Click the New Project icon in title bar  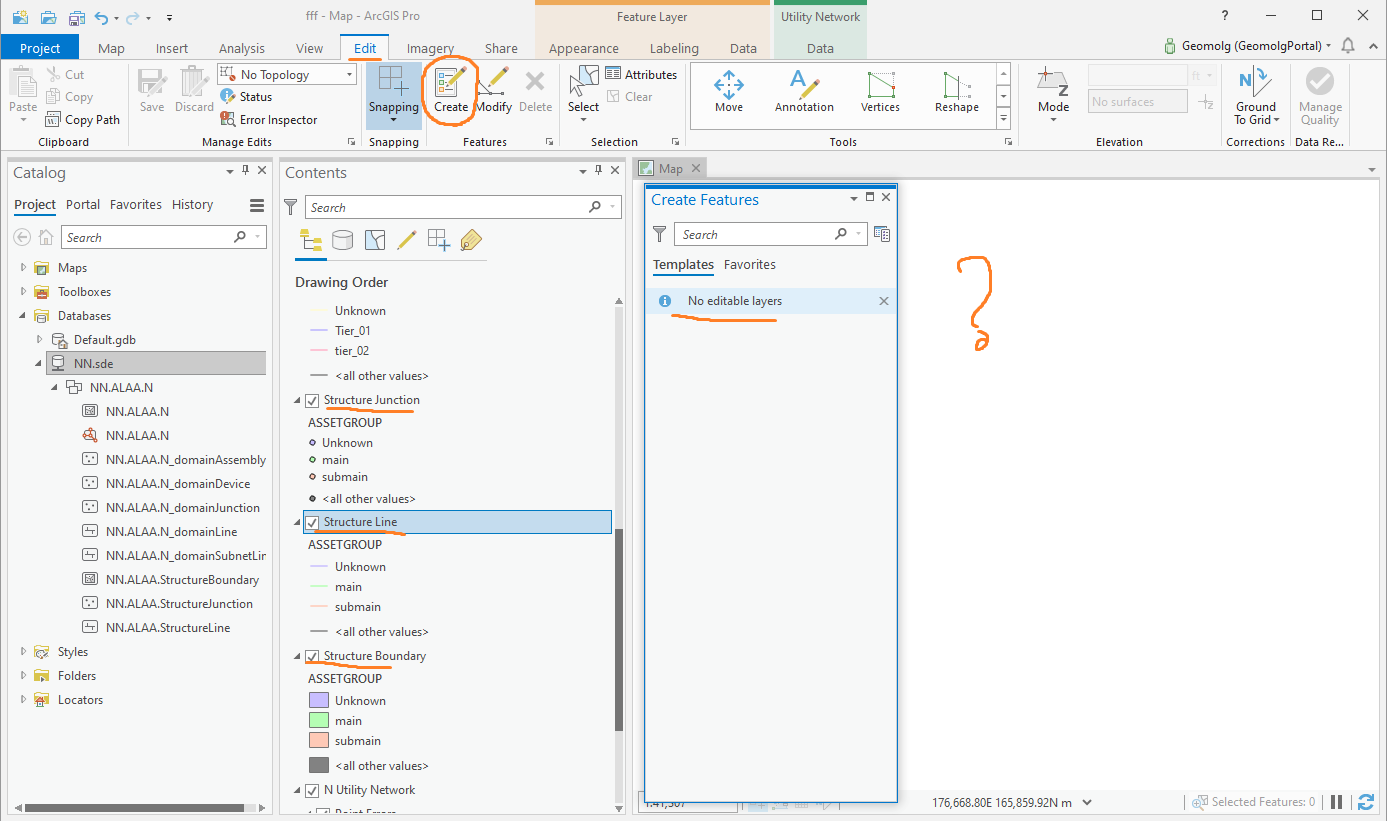pyautogui.click(x=20, y=17)
